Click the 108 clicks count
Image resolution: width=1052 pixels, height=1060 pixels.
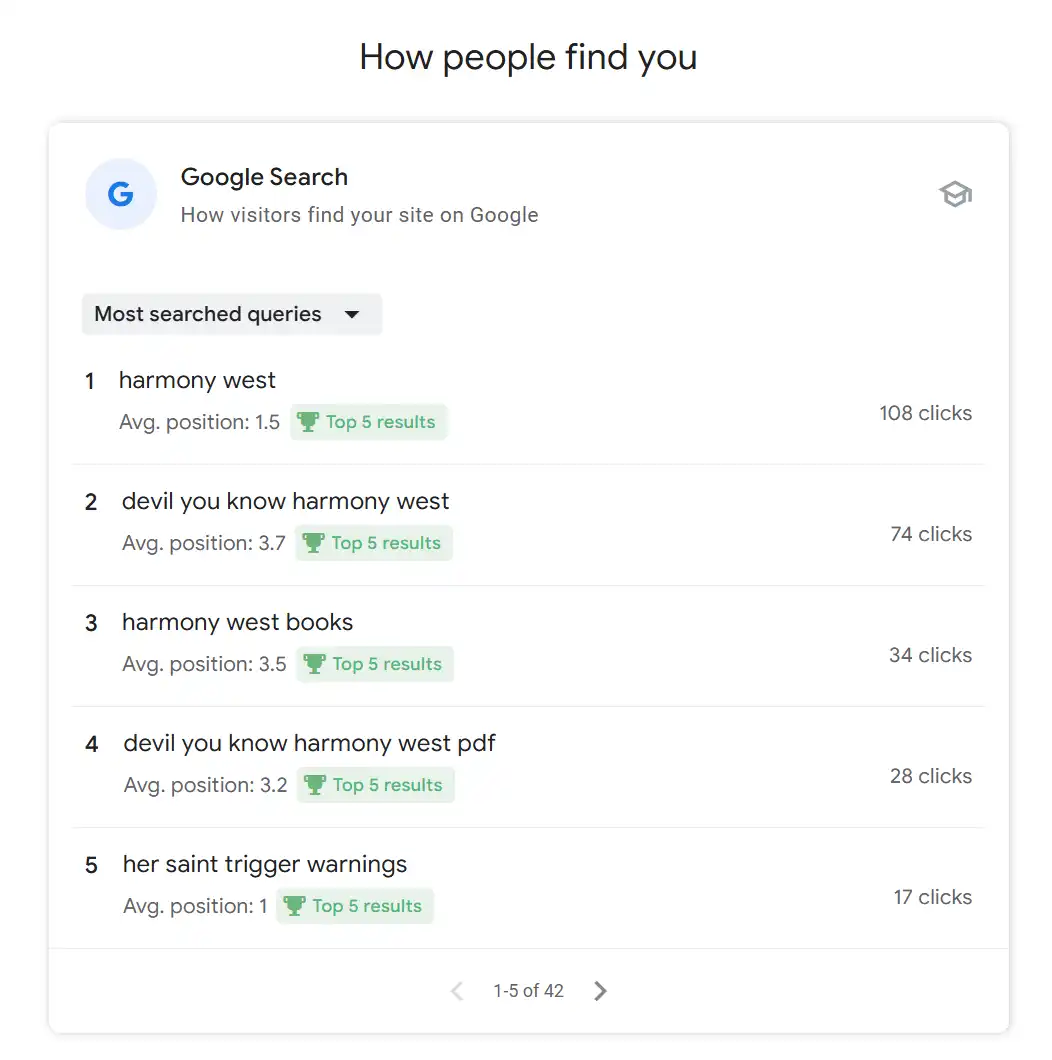coord(925,413)
